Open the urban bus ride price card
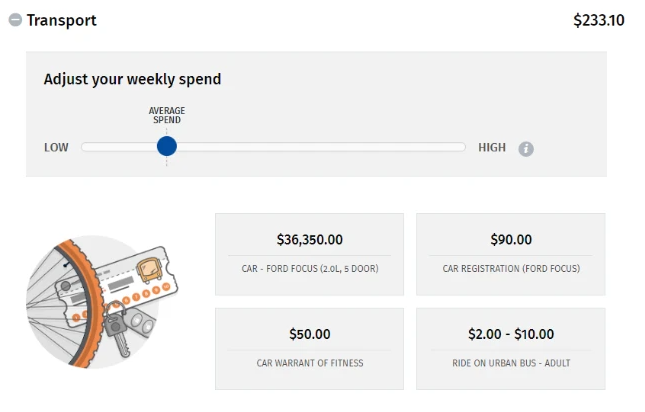The height and width of the screenshot is (412, 645). (x=510, y=349)
